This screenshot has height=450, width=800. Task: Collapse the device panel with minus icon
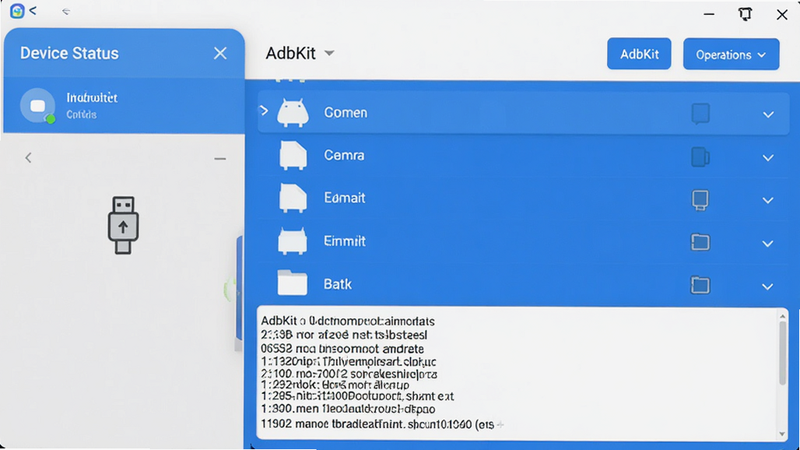[x=220, y=159]
